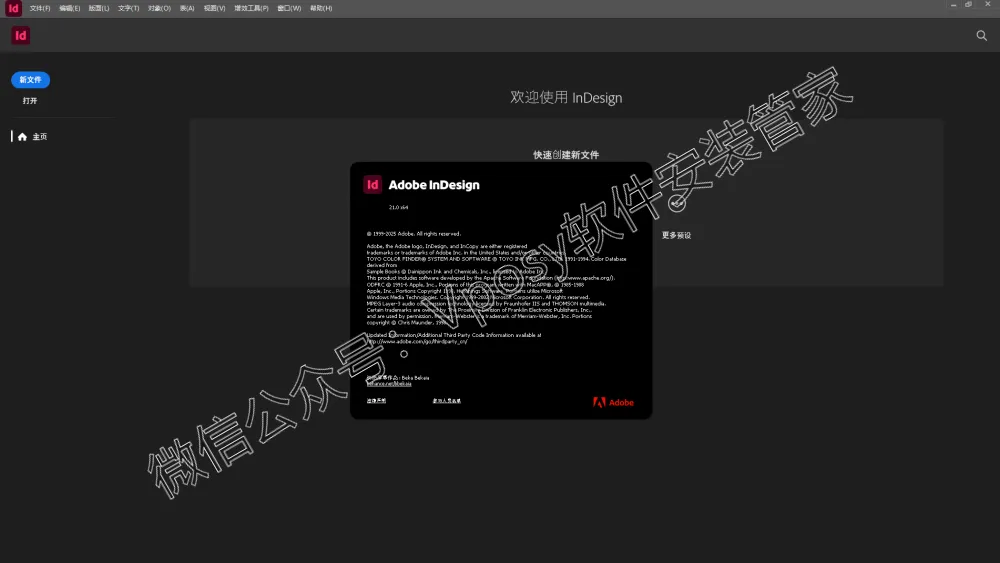
Task: Open the 对象(O) menu
Action: (x=159, y=8)
